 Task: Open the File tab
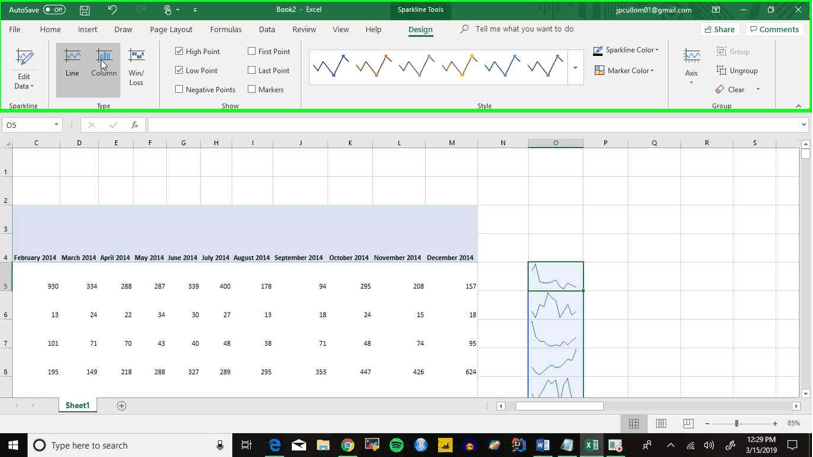(x=15, y=30)
